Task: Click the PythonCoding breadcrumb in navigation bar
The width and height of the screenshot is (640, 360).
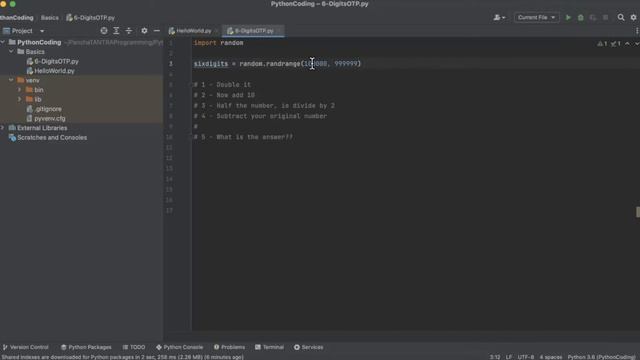Action: [17, 18]
